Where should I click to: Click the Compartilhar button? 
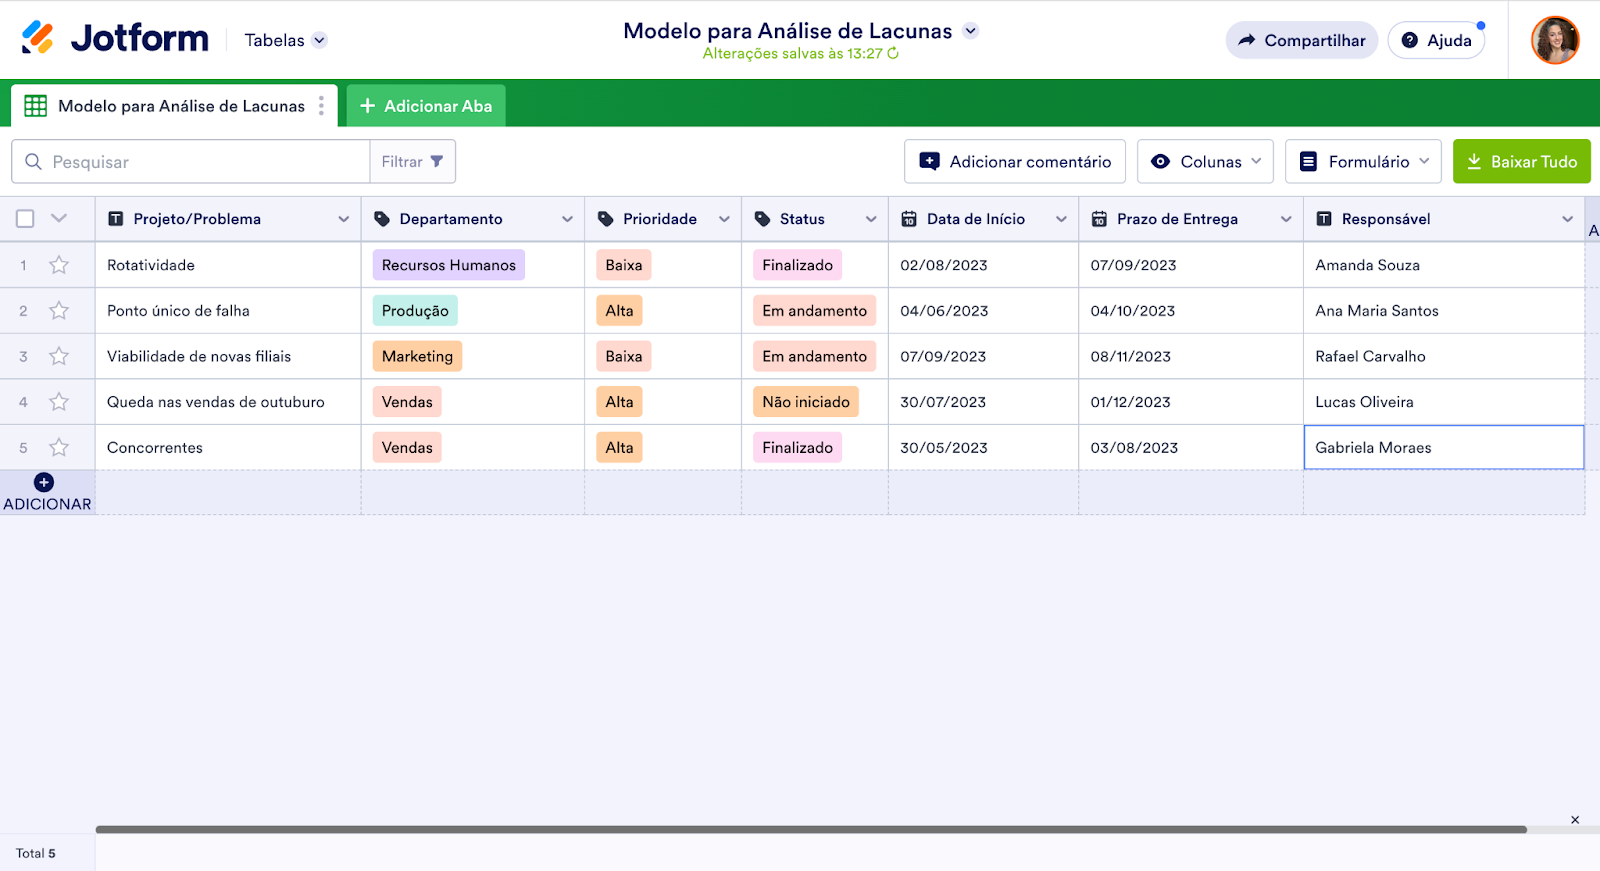coord(1302,40)
